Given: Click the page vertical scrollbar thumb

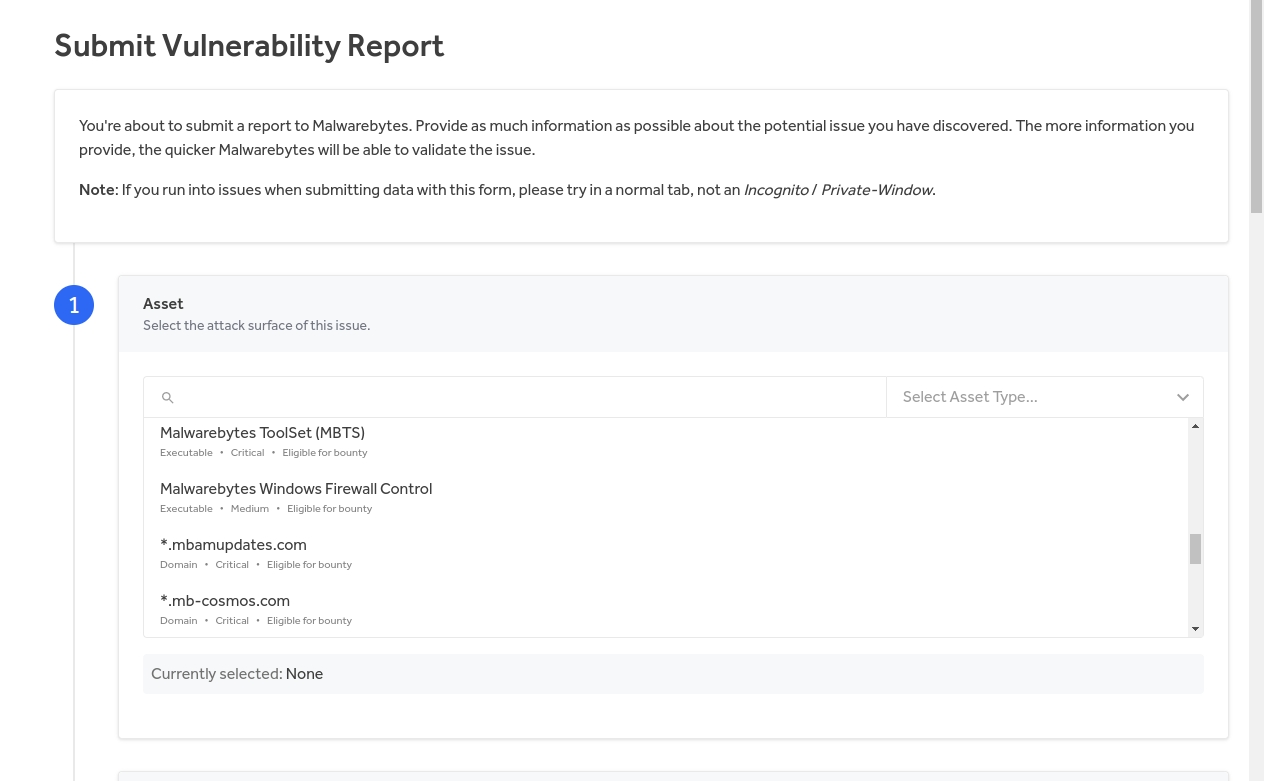Looking at the screenshot, I should (x=1257, y=106).
